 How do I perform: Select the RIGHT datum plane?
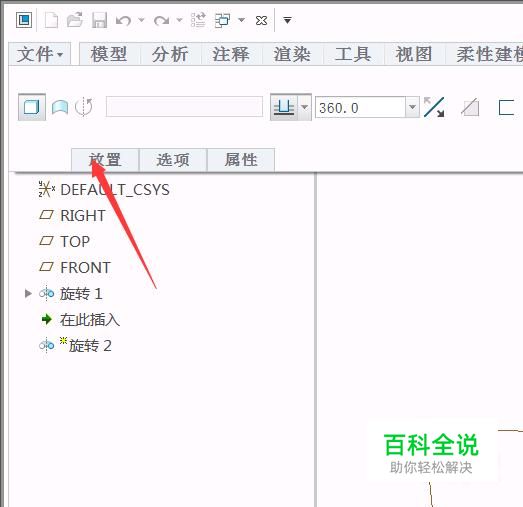pos(83,216)
